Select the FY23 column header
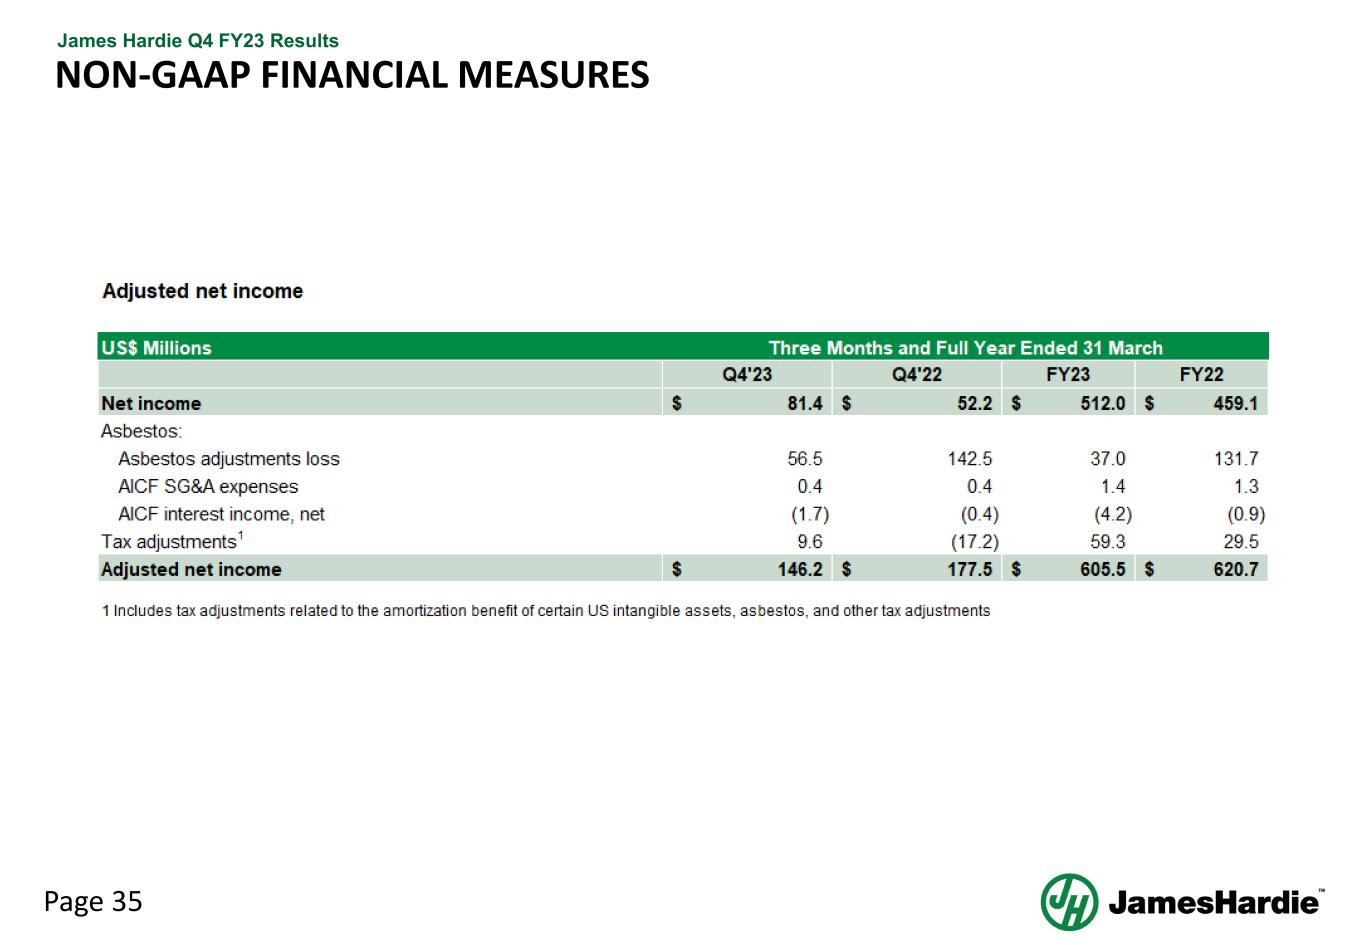The image size is (1365, 945). click(1067, 375)
